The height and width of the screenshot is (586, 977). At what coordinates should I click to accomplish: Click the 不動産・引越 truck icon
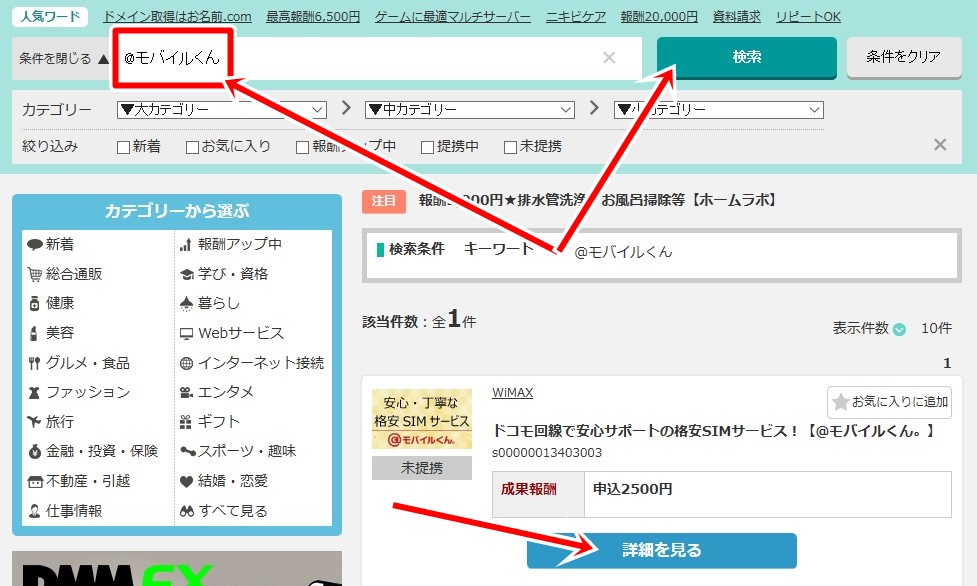(x=35, y=481)
